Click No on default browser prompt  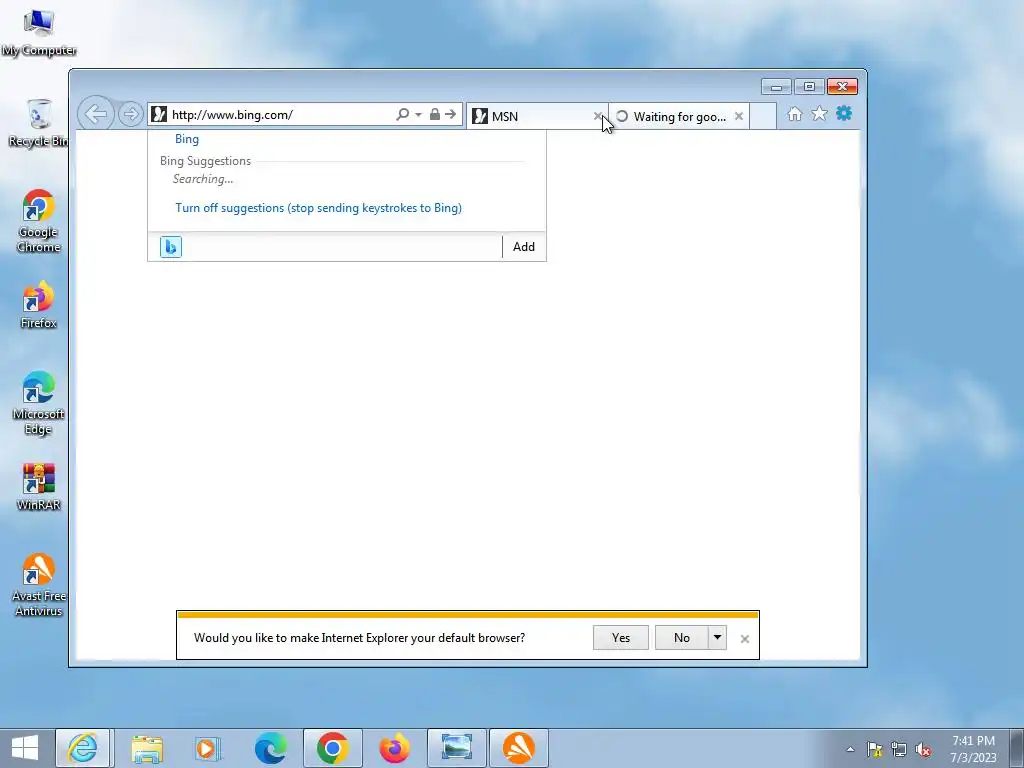pyautogui.click(x=682, y=637)
